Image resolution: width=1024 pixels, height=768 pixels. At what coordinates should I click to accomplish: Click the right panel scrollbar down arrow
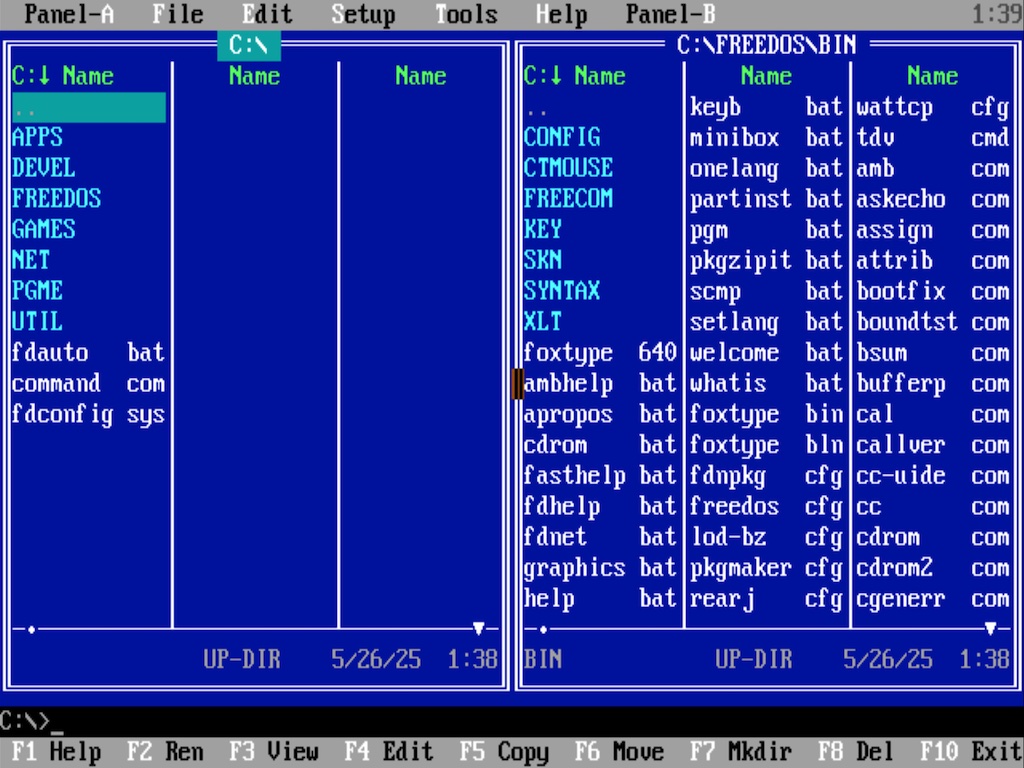(990, 629)
